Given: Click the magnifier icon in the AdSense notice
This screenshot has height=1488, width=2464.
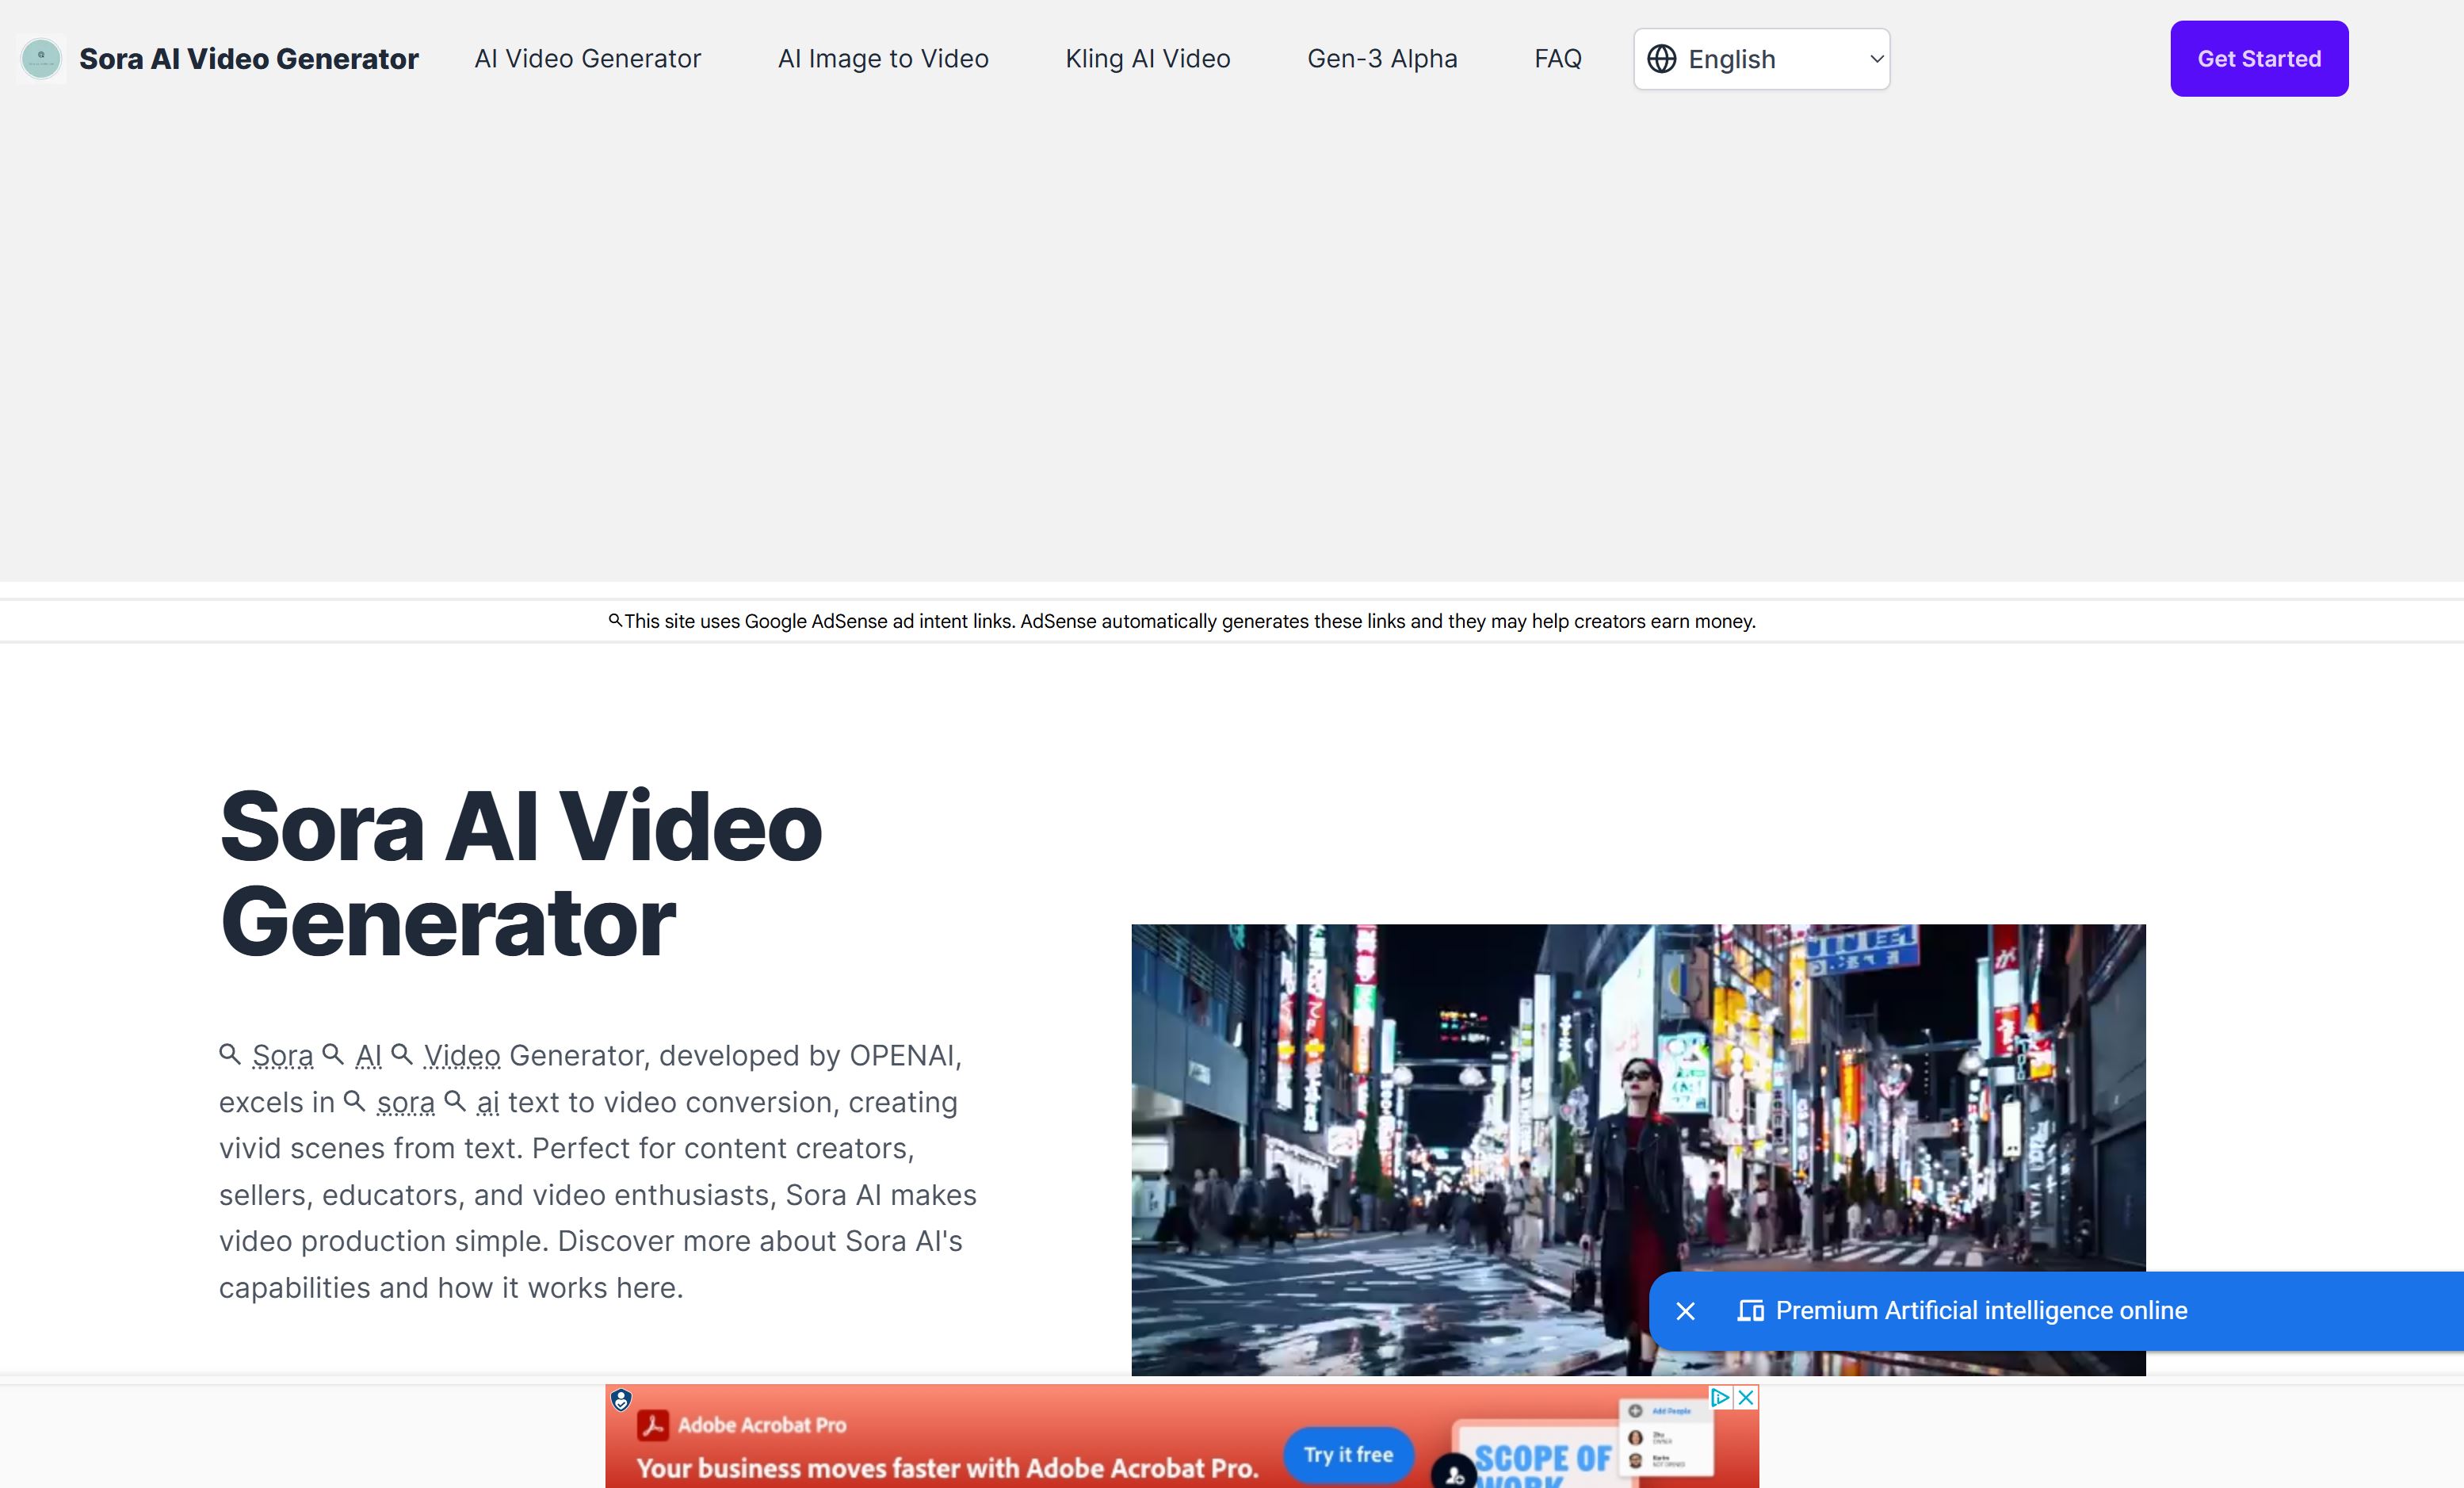Looking at the screenshot, I should (616, 620).
